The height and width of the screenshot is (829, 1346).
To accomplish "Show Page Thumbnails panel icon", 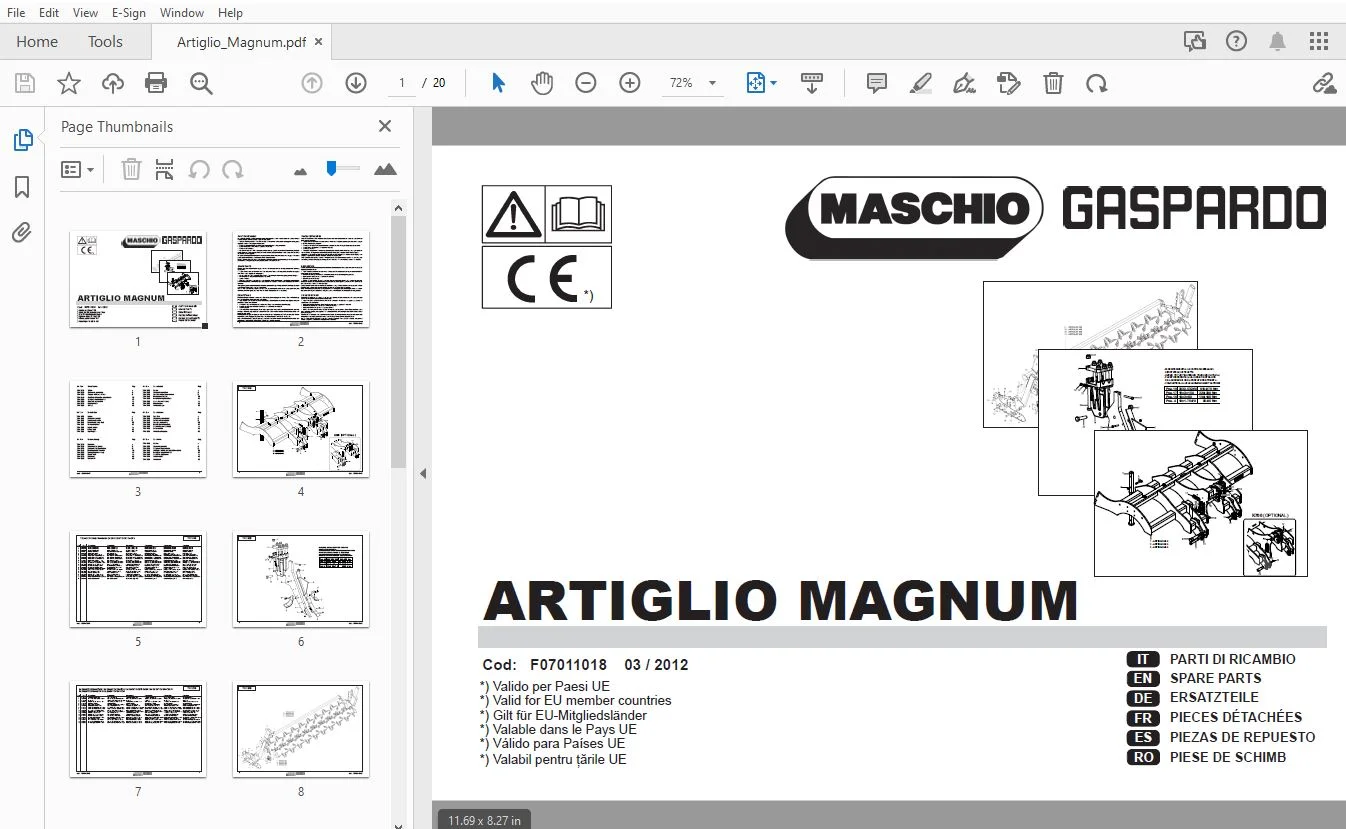I will 22,140.
